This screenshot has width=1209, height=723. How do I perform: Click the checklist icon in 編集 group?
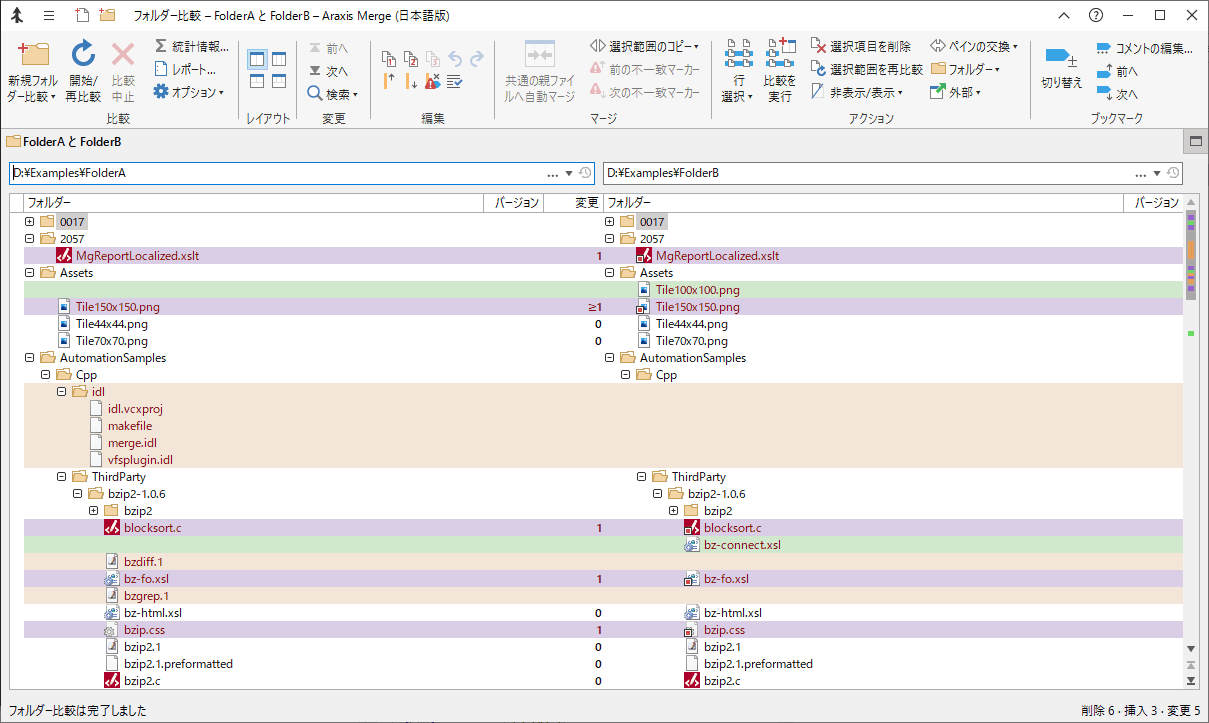(455, 81)
